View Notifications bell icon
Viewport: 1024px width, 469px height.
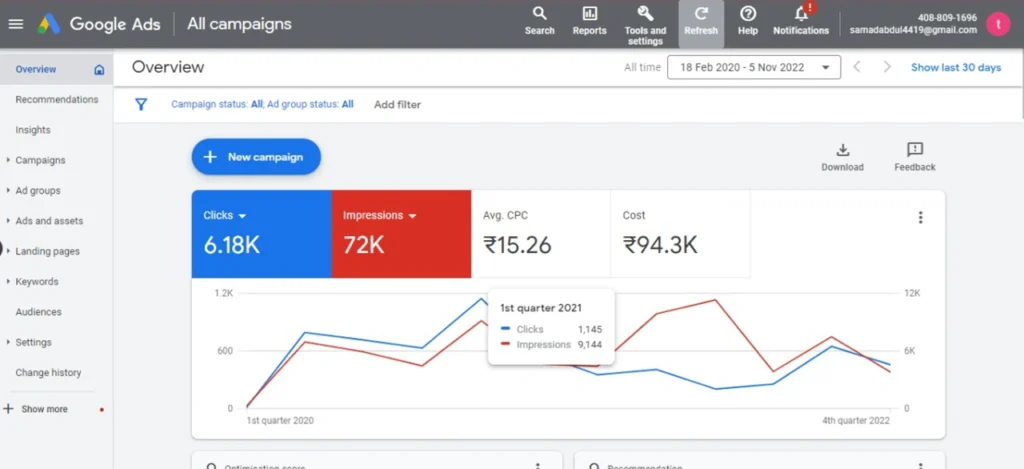coord(801,14)
